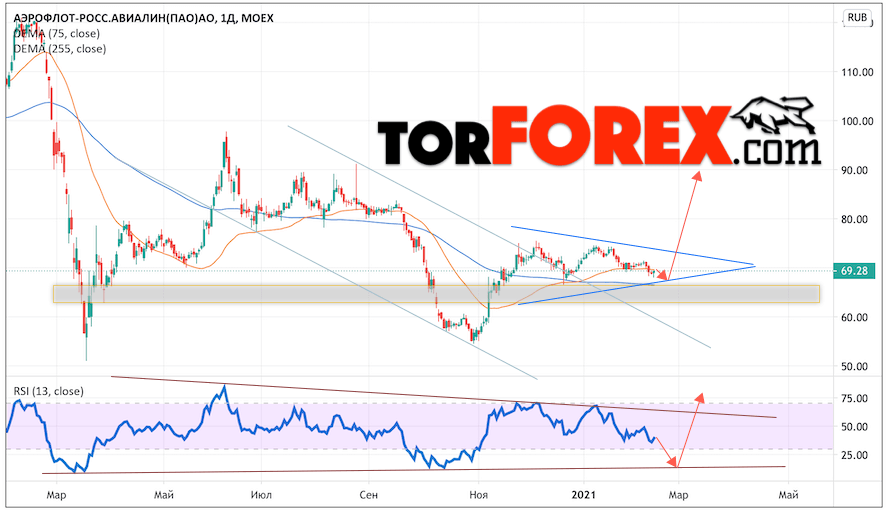Click the 110.00 price axis label
The height and width of the screenshot is (510, 888).
(857, 72)
